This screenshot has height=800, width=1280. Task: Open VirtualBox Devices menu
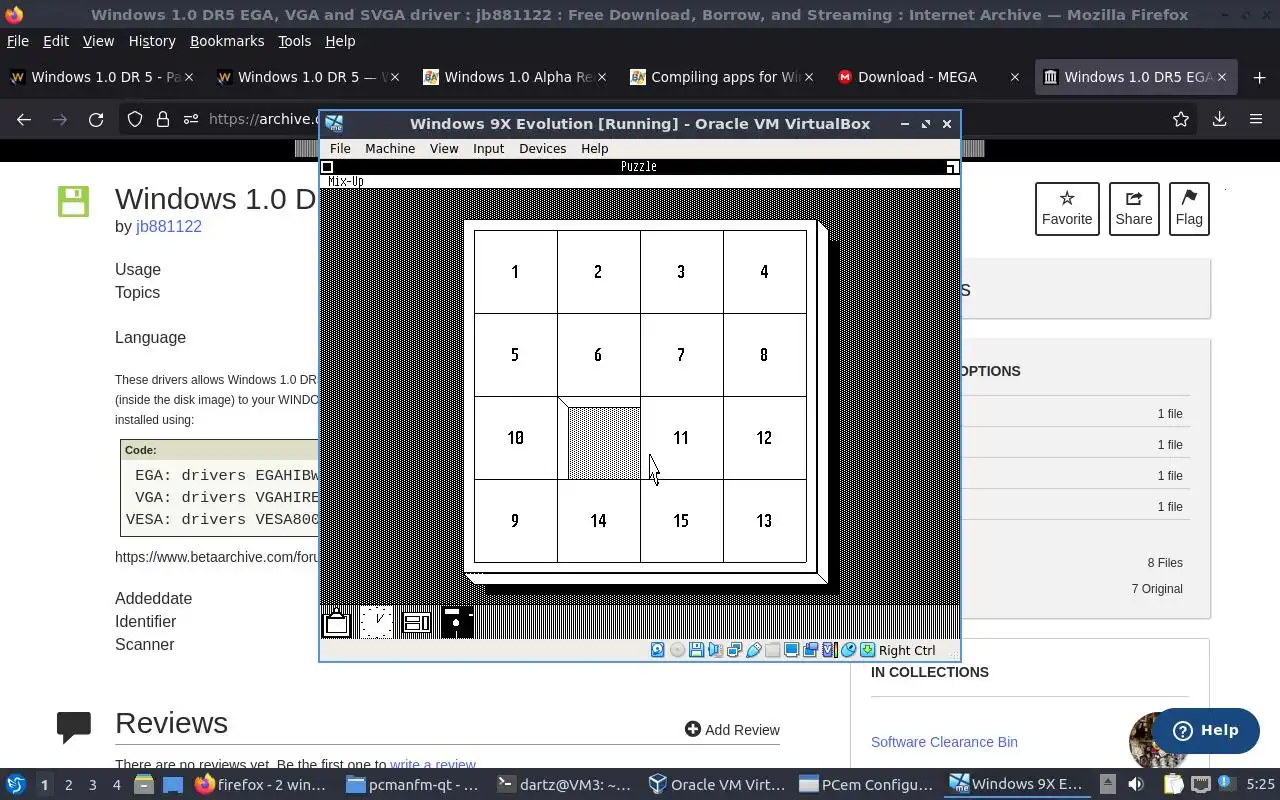(x=542, y=148)
